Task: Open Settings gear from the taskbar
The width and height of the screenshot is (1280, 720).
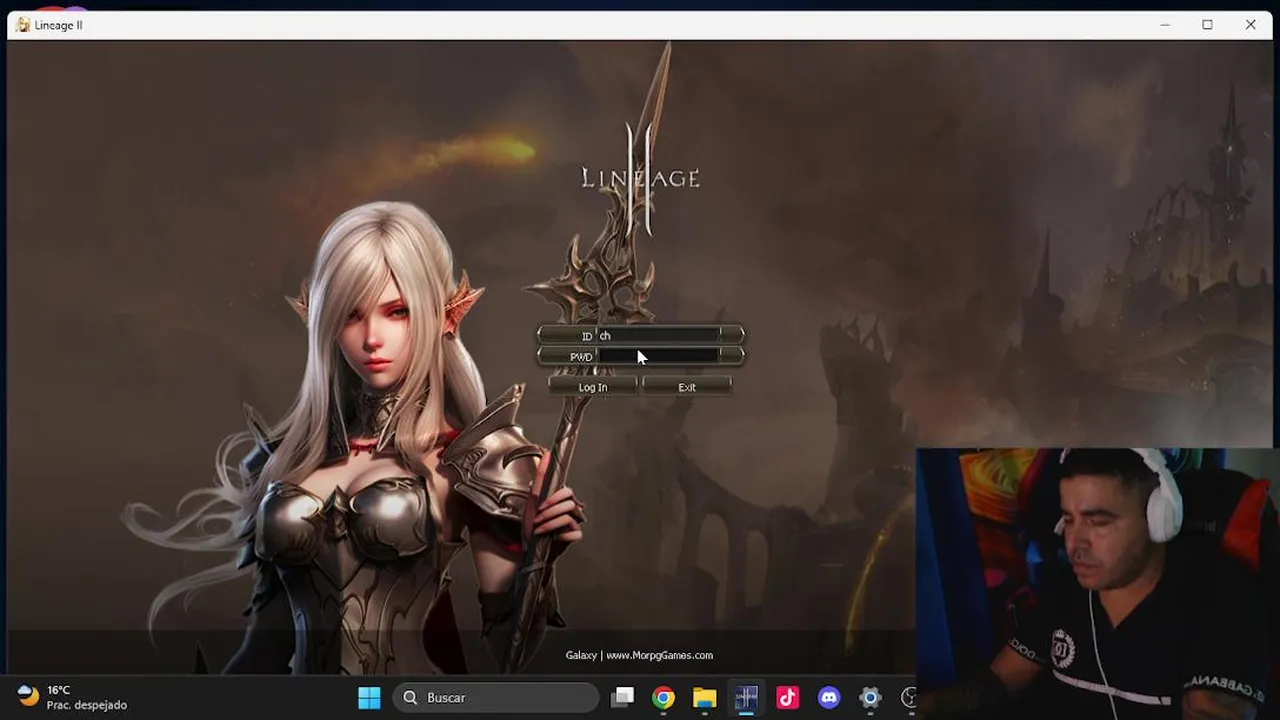Action: [870, 697]
